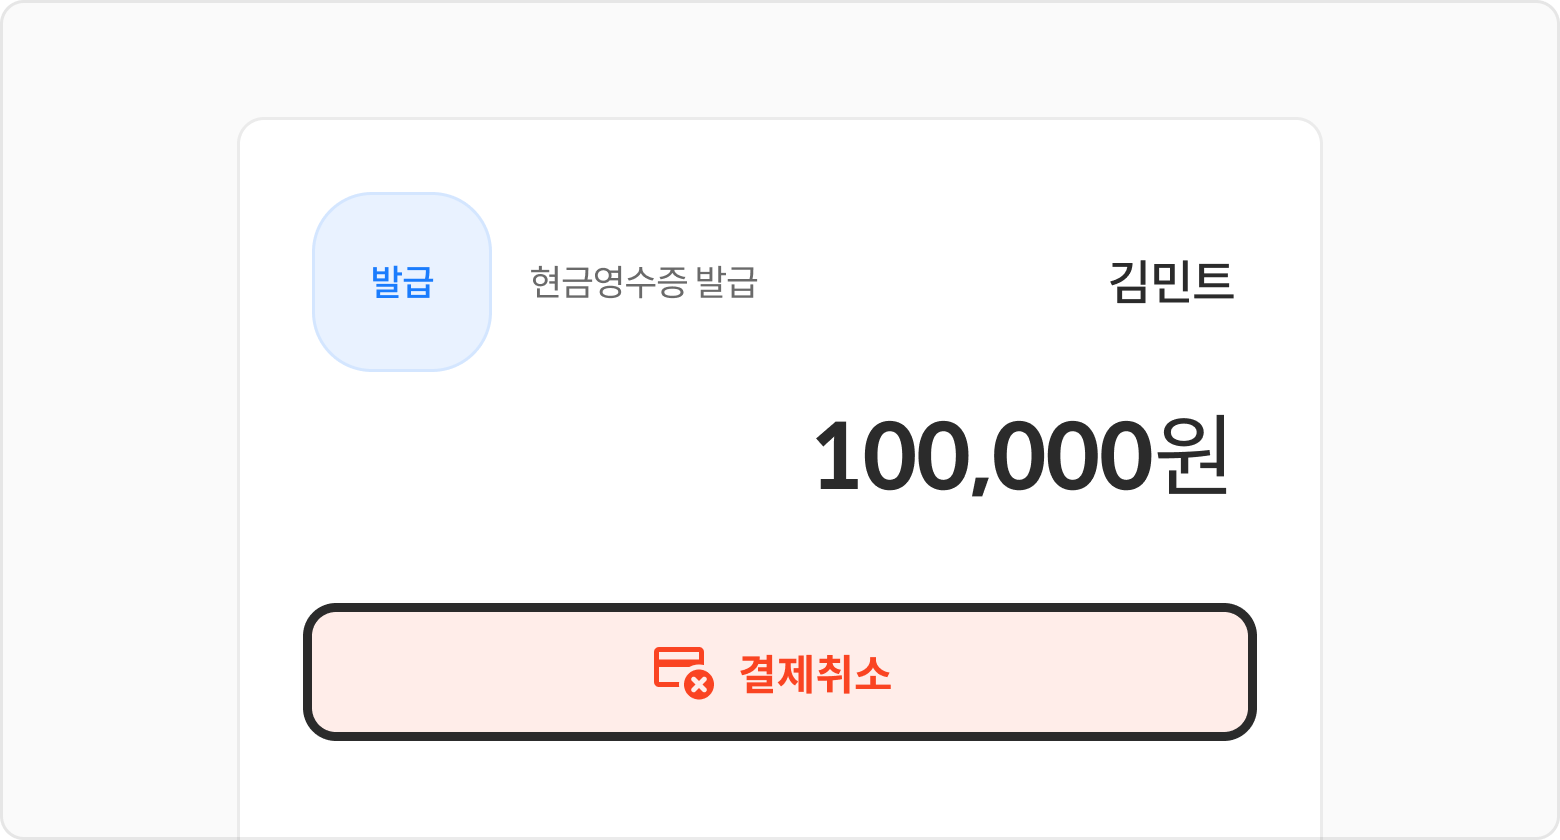Image resolution: width=1560 pixels, height=840 pixels.
Task: Select the customer name 김민트
Action: (x=1171, y=282)
